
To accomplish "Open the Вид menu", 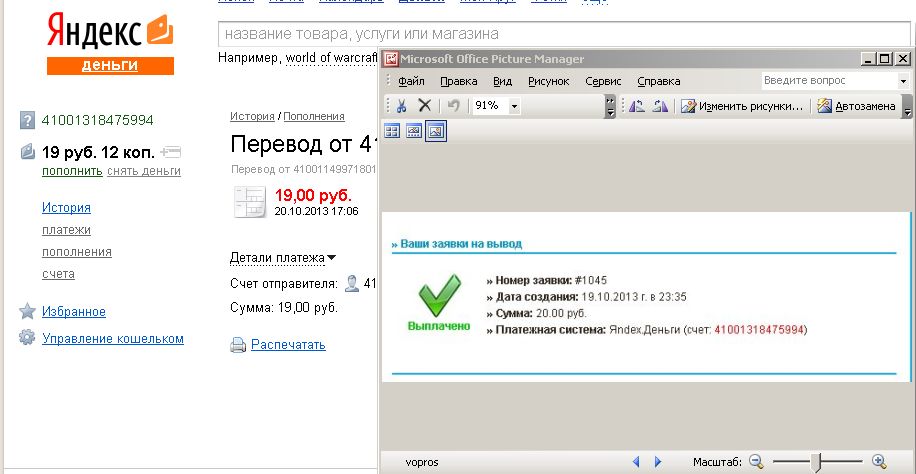I will (x=502, y=81).
